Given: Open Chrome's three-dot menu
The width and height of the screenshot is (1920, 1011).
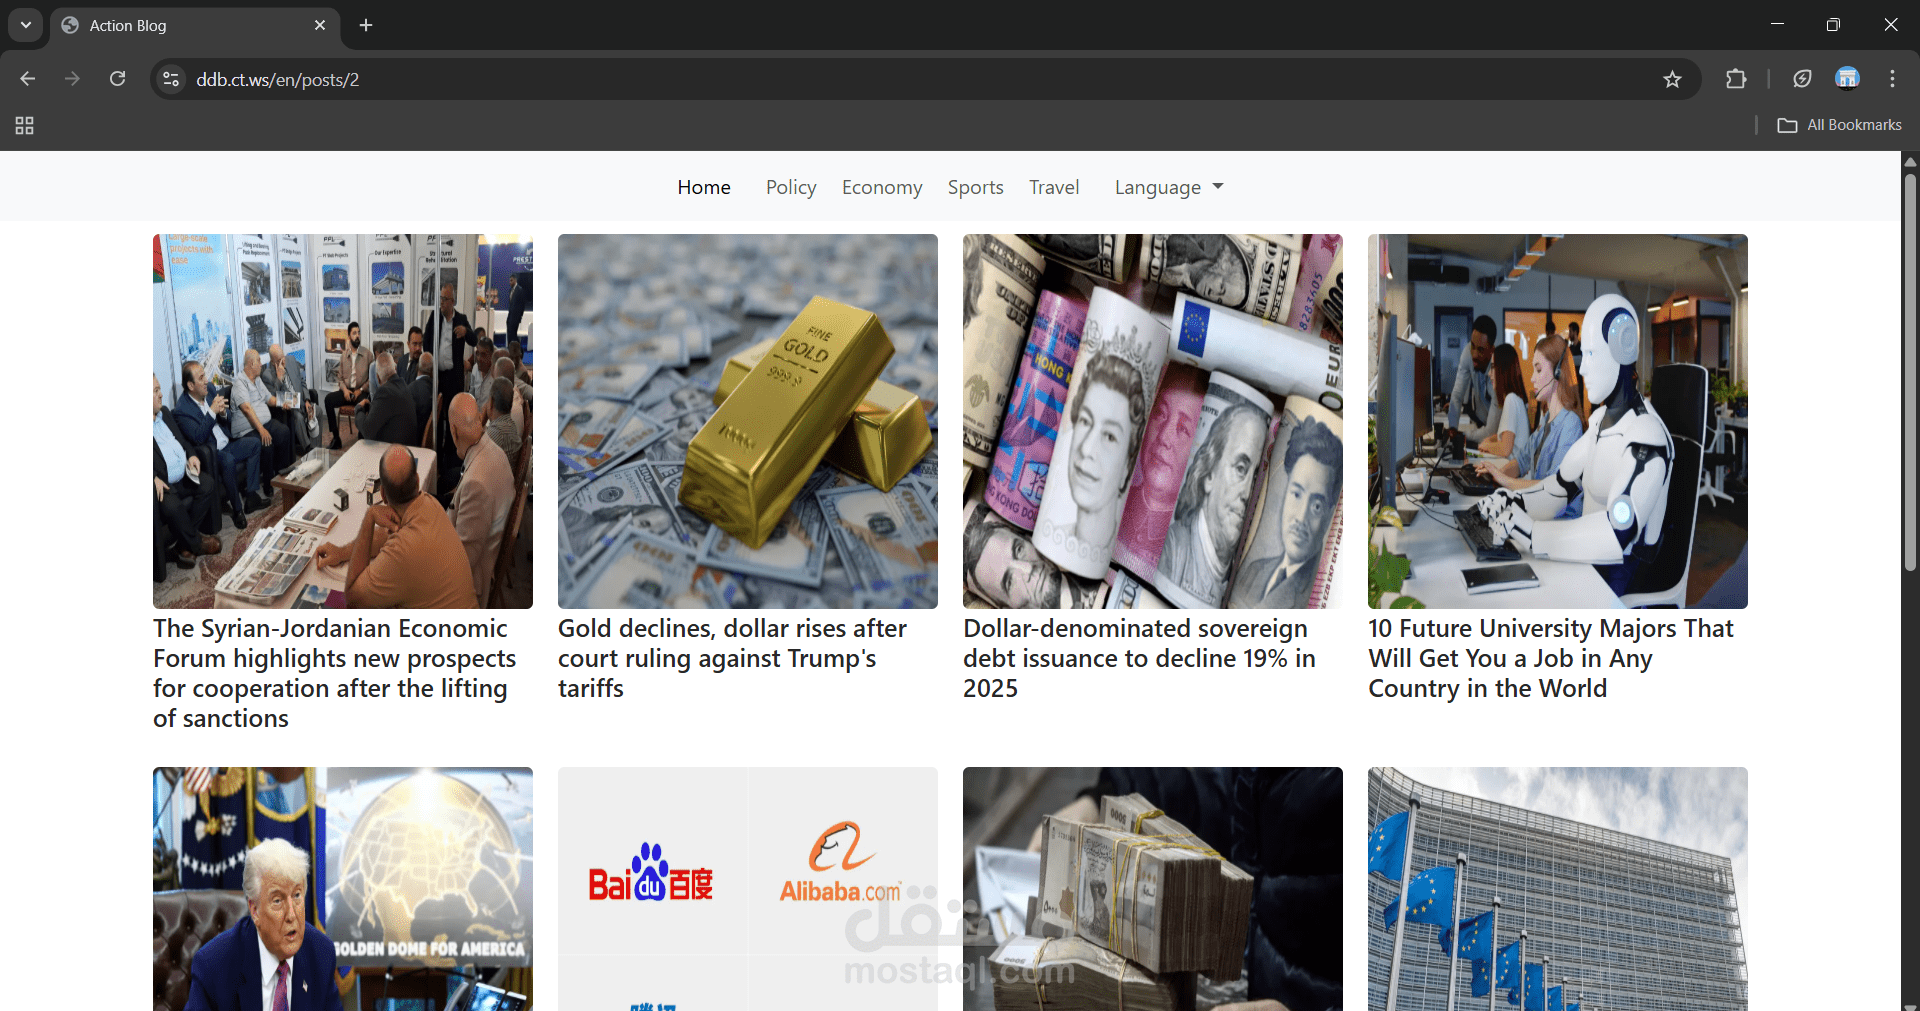Looking at the screenshot, I should pyautogui.click(x=1892, y=79).
